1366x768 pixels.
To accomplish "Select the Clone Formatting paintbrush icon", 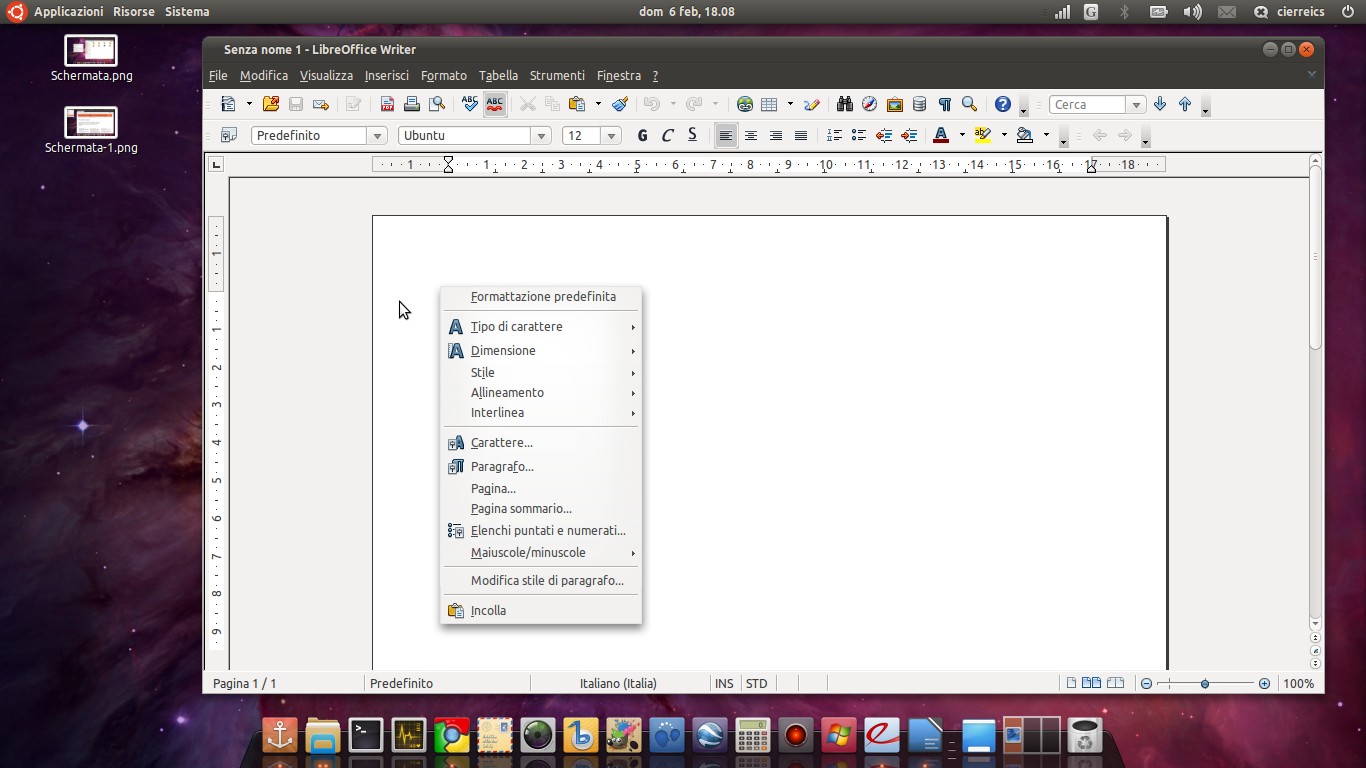I will click(x=620, y=104).
